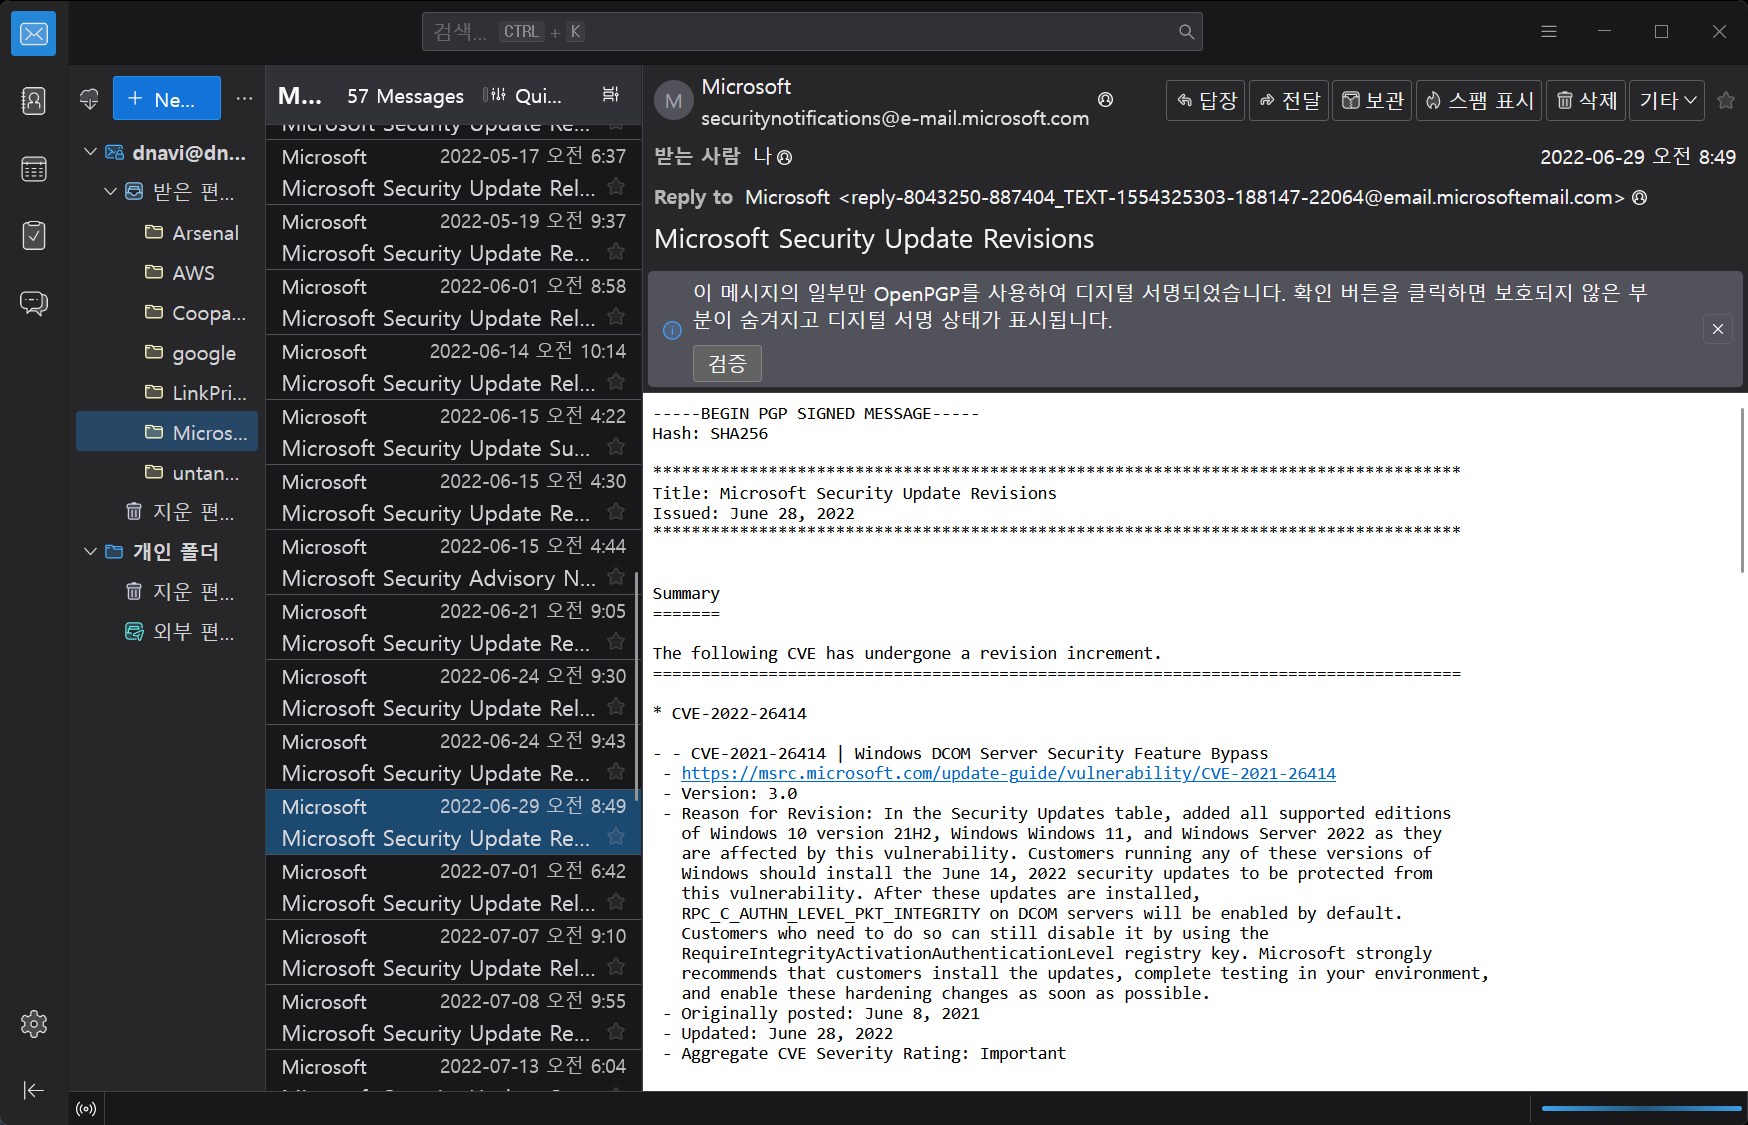Click the 57 Messages count label
The width and height of the screenshot is (1748, 1125).
tap(405, 97)
